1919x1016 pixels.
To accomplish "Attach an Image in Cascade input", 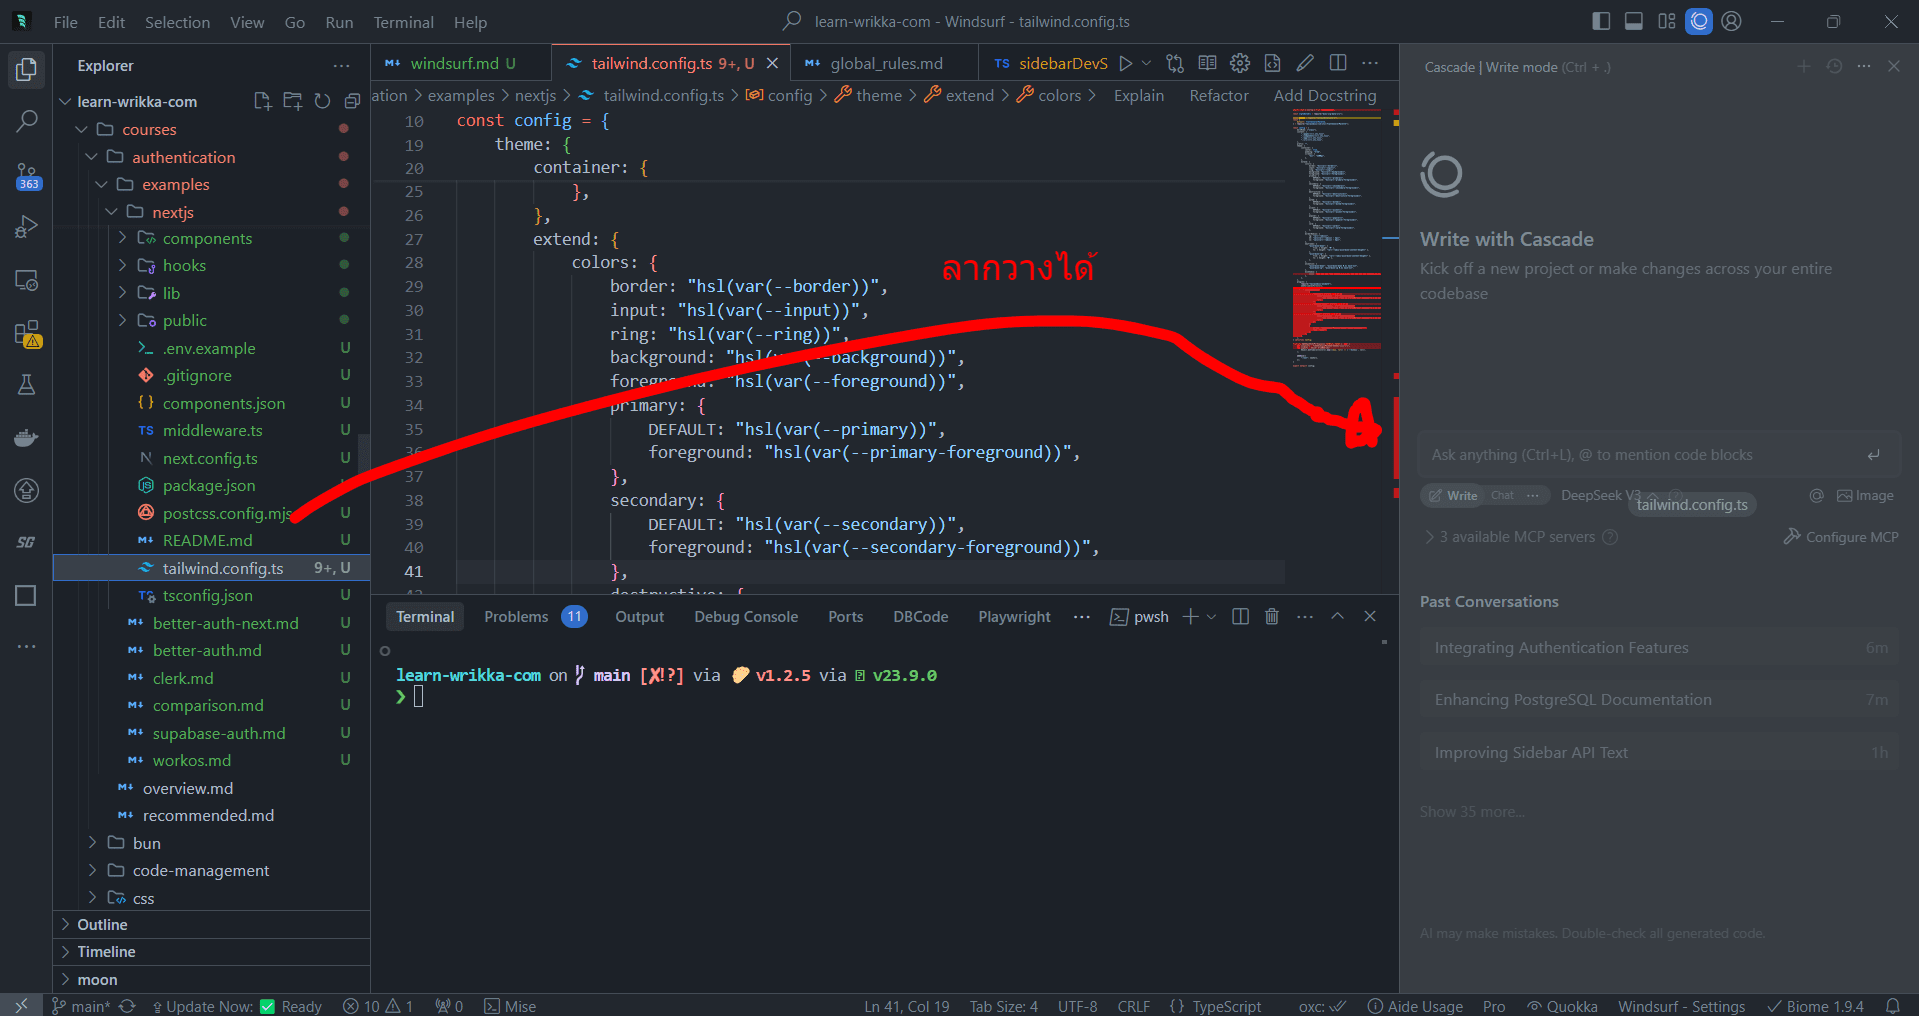I will tap(1865, 495).
